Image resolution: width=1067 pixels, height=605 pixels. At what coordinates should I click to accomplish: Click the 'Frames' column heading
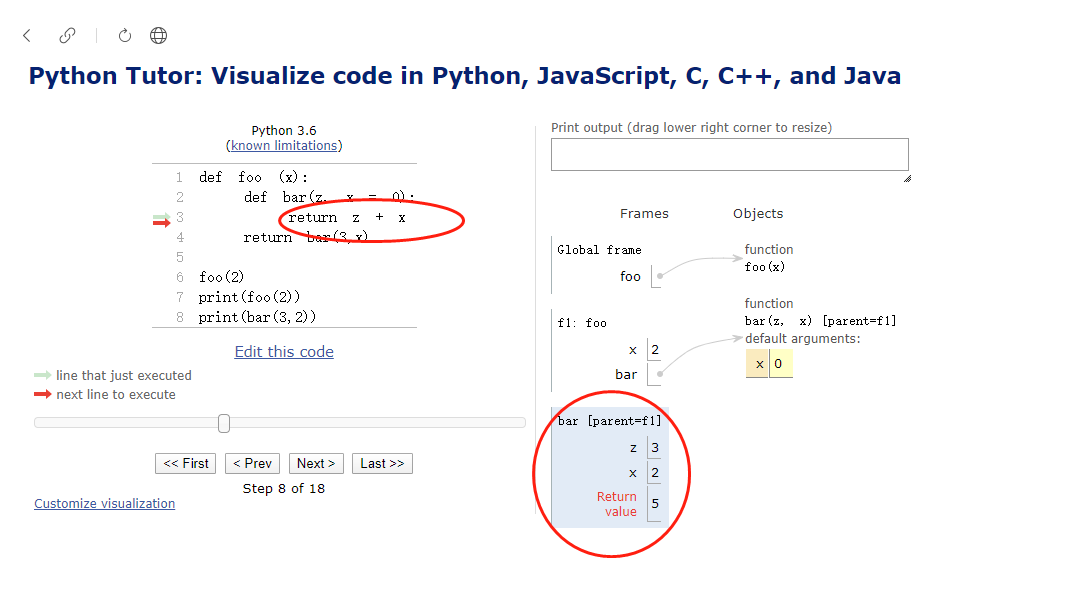click(644, 214)
